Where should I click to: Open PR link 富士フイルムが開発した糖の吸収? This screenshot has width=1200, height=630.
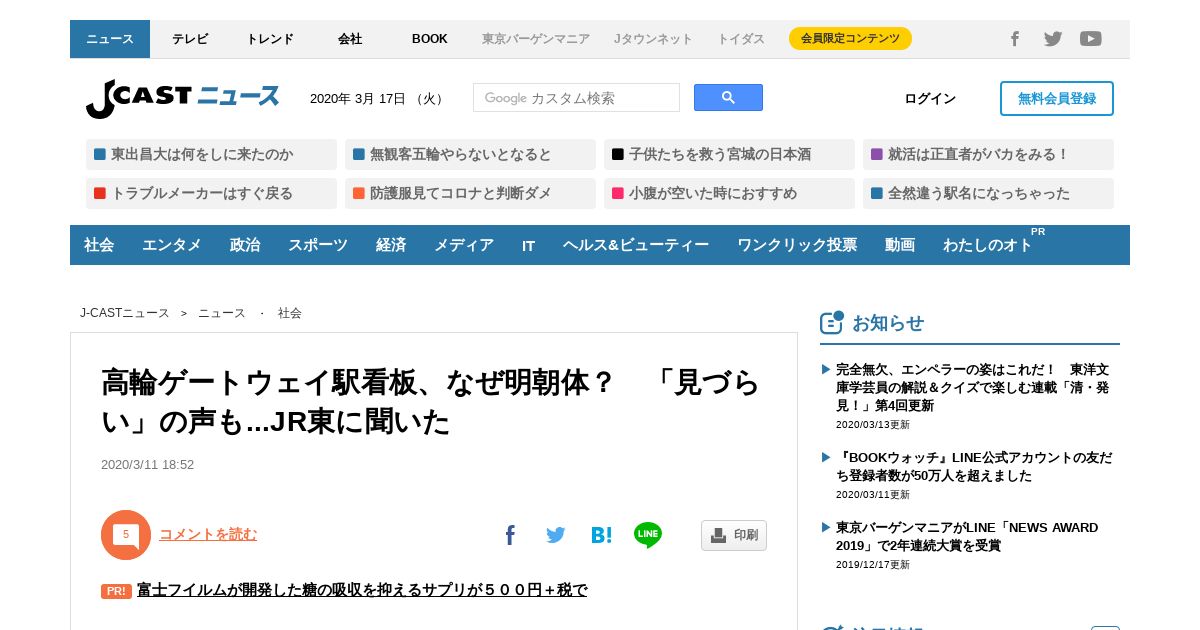pyautogui.click(x=362, y=590)
